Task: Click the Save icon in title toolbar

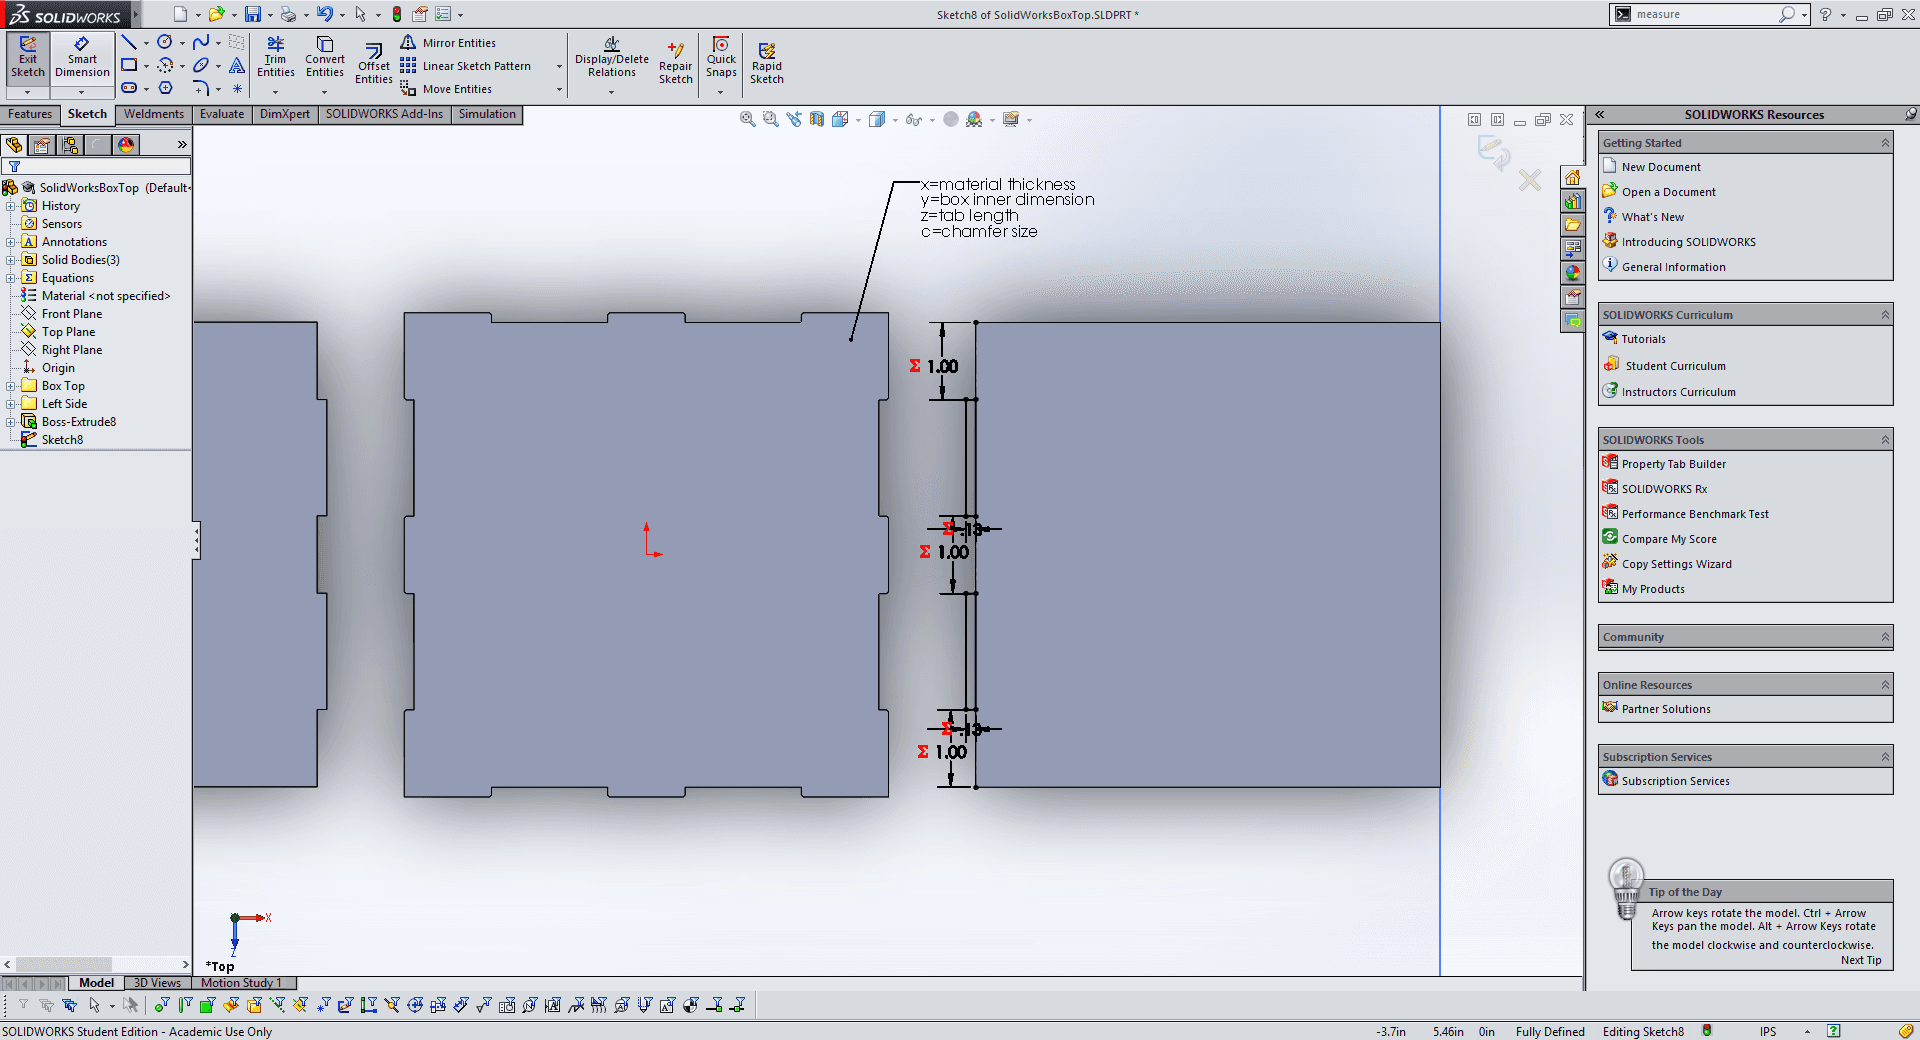Action: click(x=253, y=14)
